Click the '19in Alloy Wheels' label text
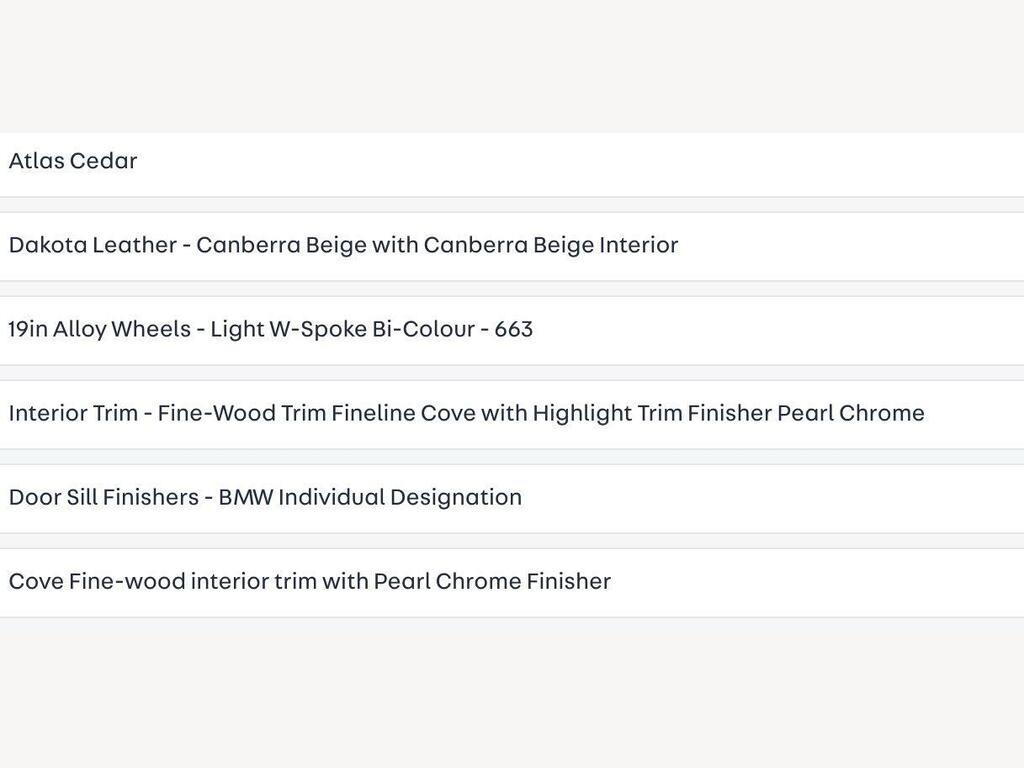This screenshot has width=1024, height=768. click(100, 329)
